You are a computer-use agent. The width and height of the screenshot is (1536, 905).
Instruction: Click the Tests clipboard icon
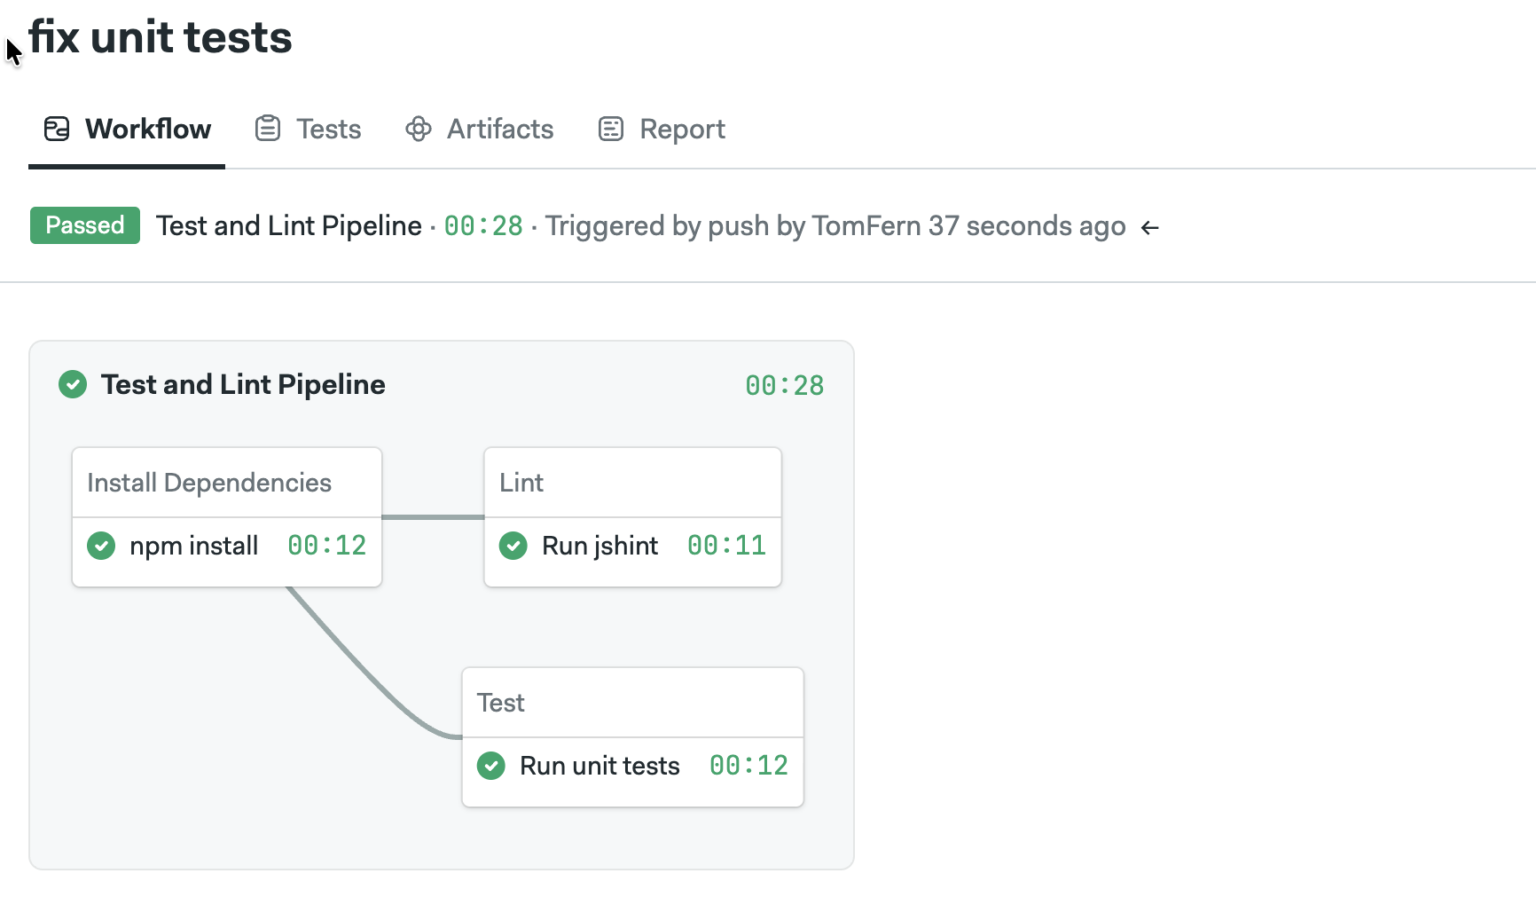(x=267, y=129)
